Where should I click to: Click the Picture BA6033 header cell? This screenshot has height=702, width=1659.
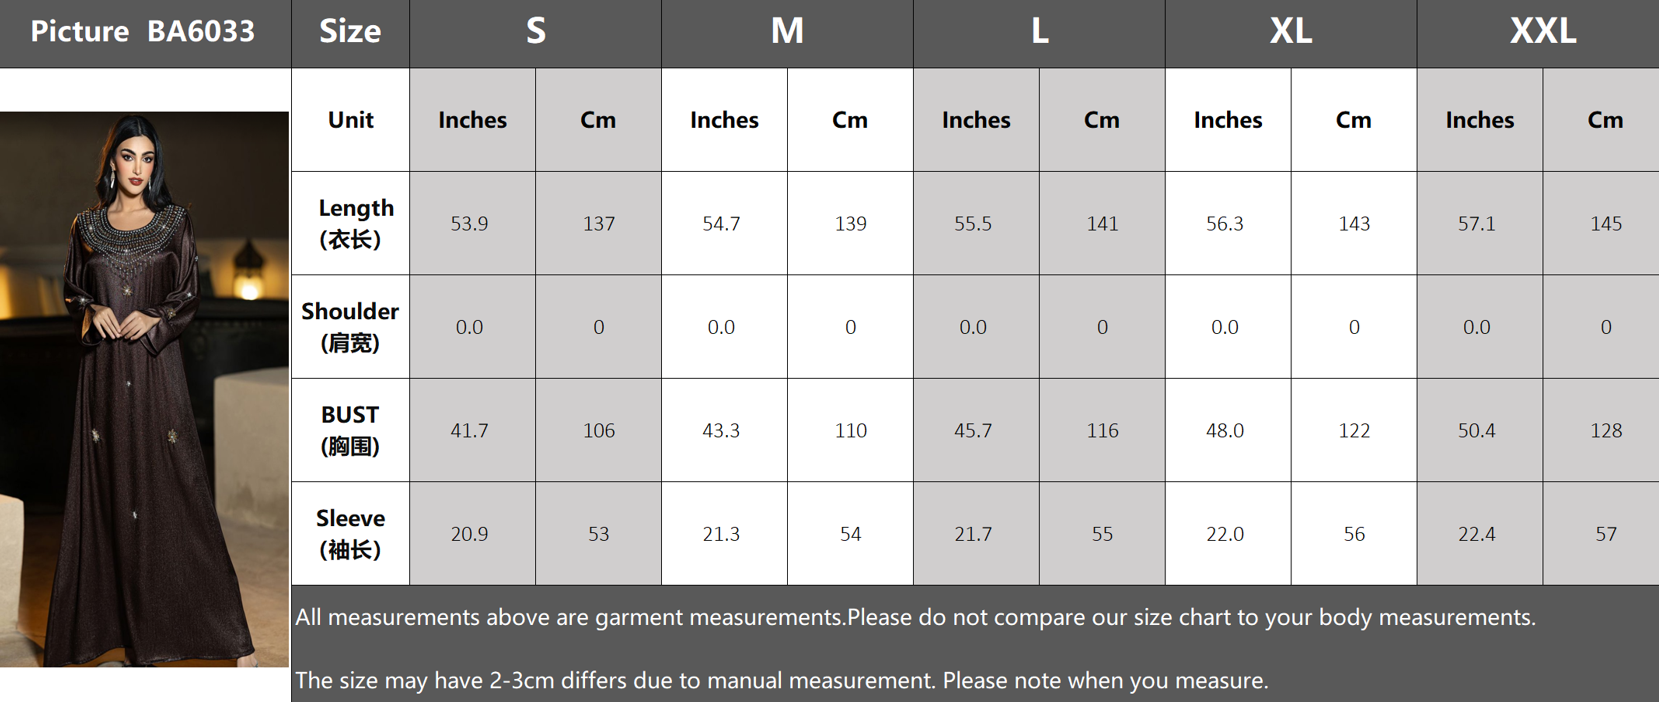145,33
